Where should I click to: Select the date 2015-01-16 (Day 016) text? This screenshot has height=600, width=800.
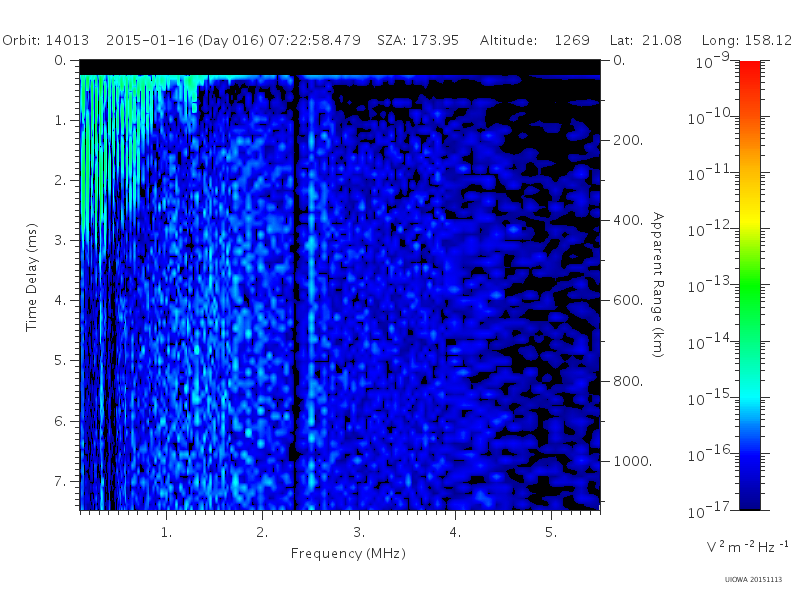click(185, 40)
